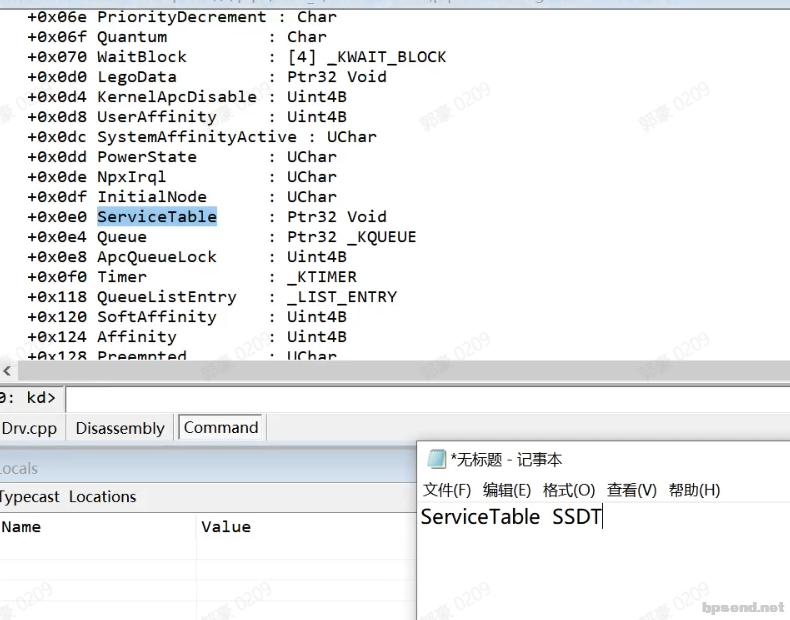Viewport: 790px width, 620px height.
Task: Click the Queue field at +0x0e4
Action: [122, 237]
